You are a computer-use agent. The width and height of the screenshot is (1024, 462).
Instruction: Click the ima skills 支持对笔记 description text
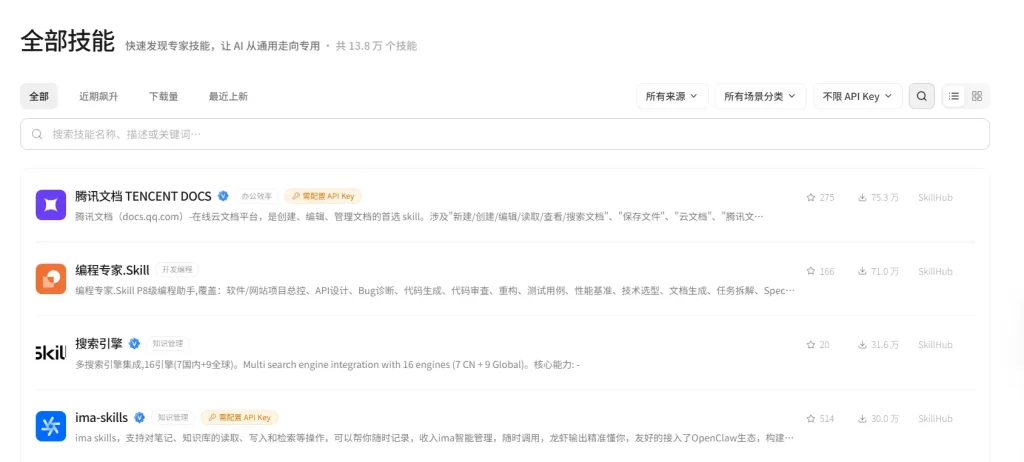click(435, 438)
